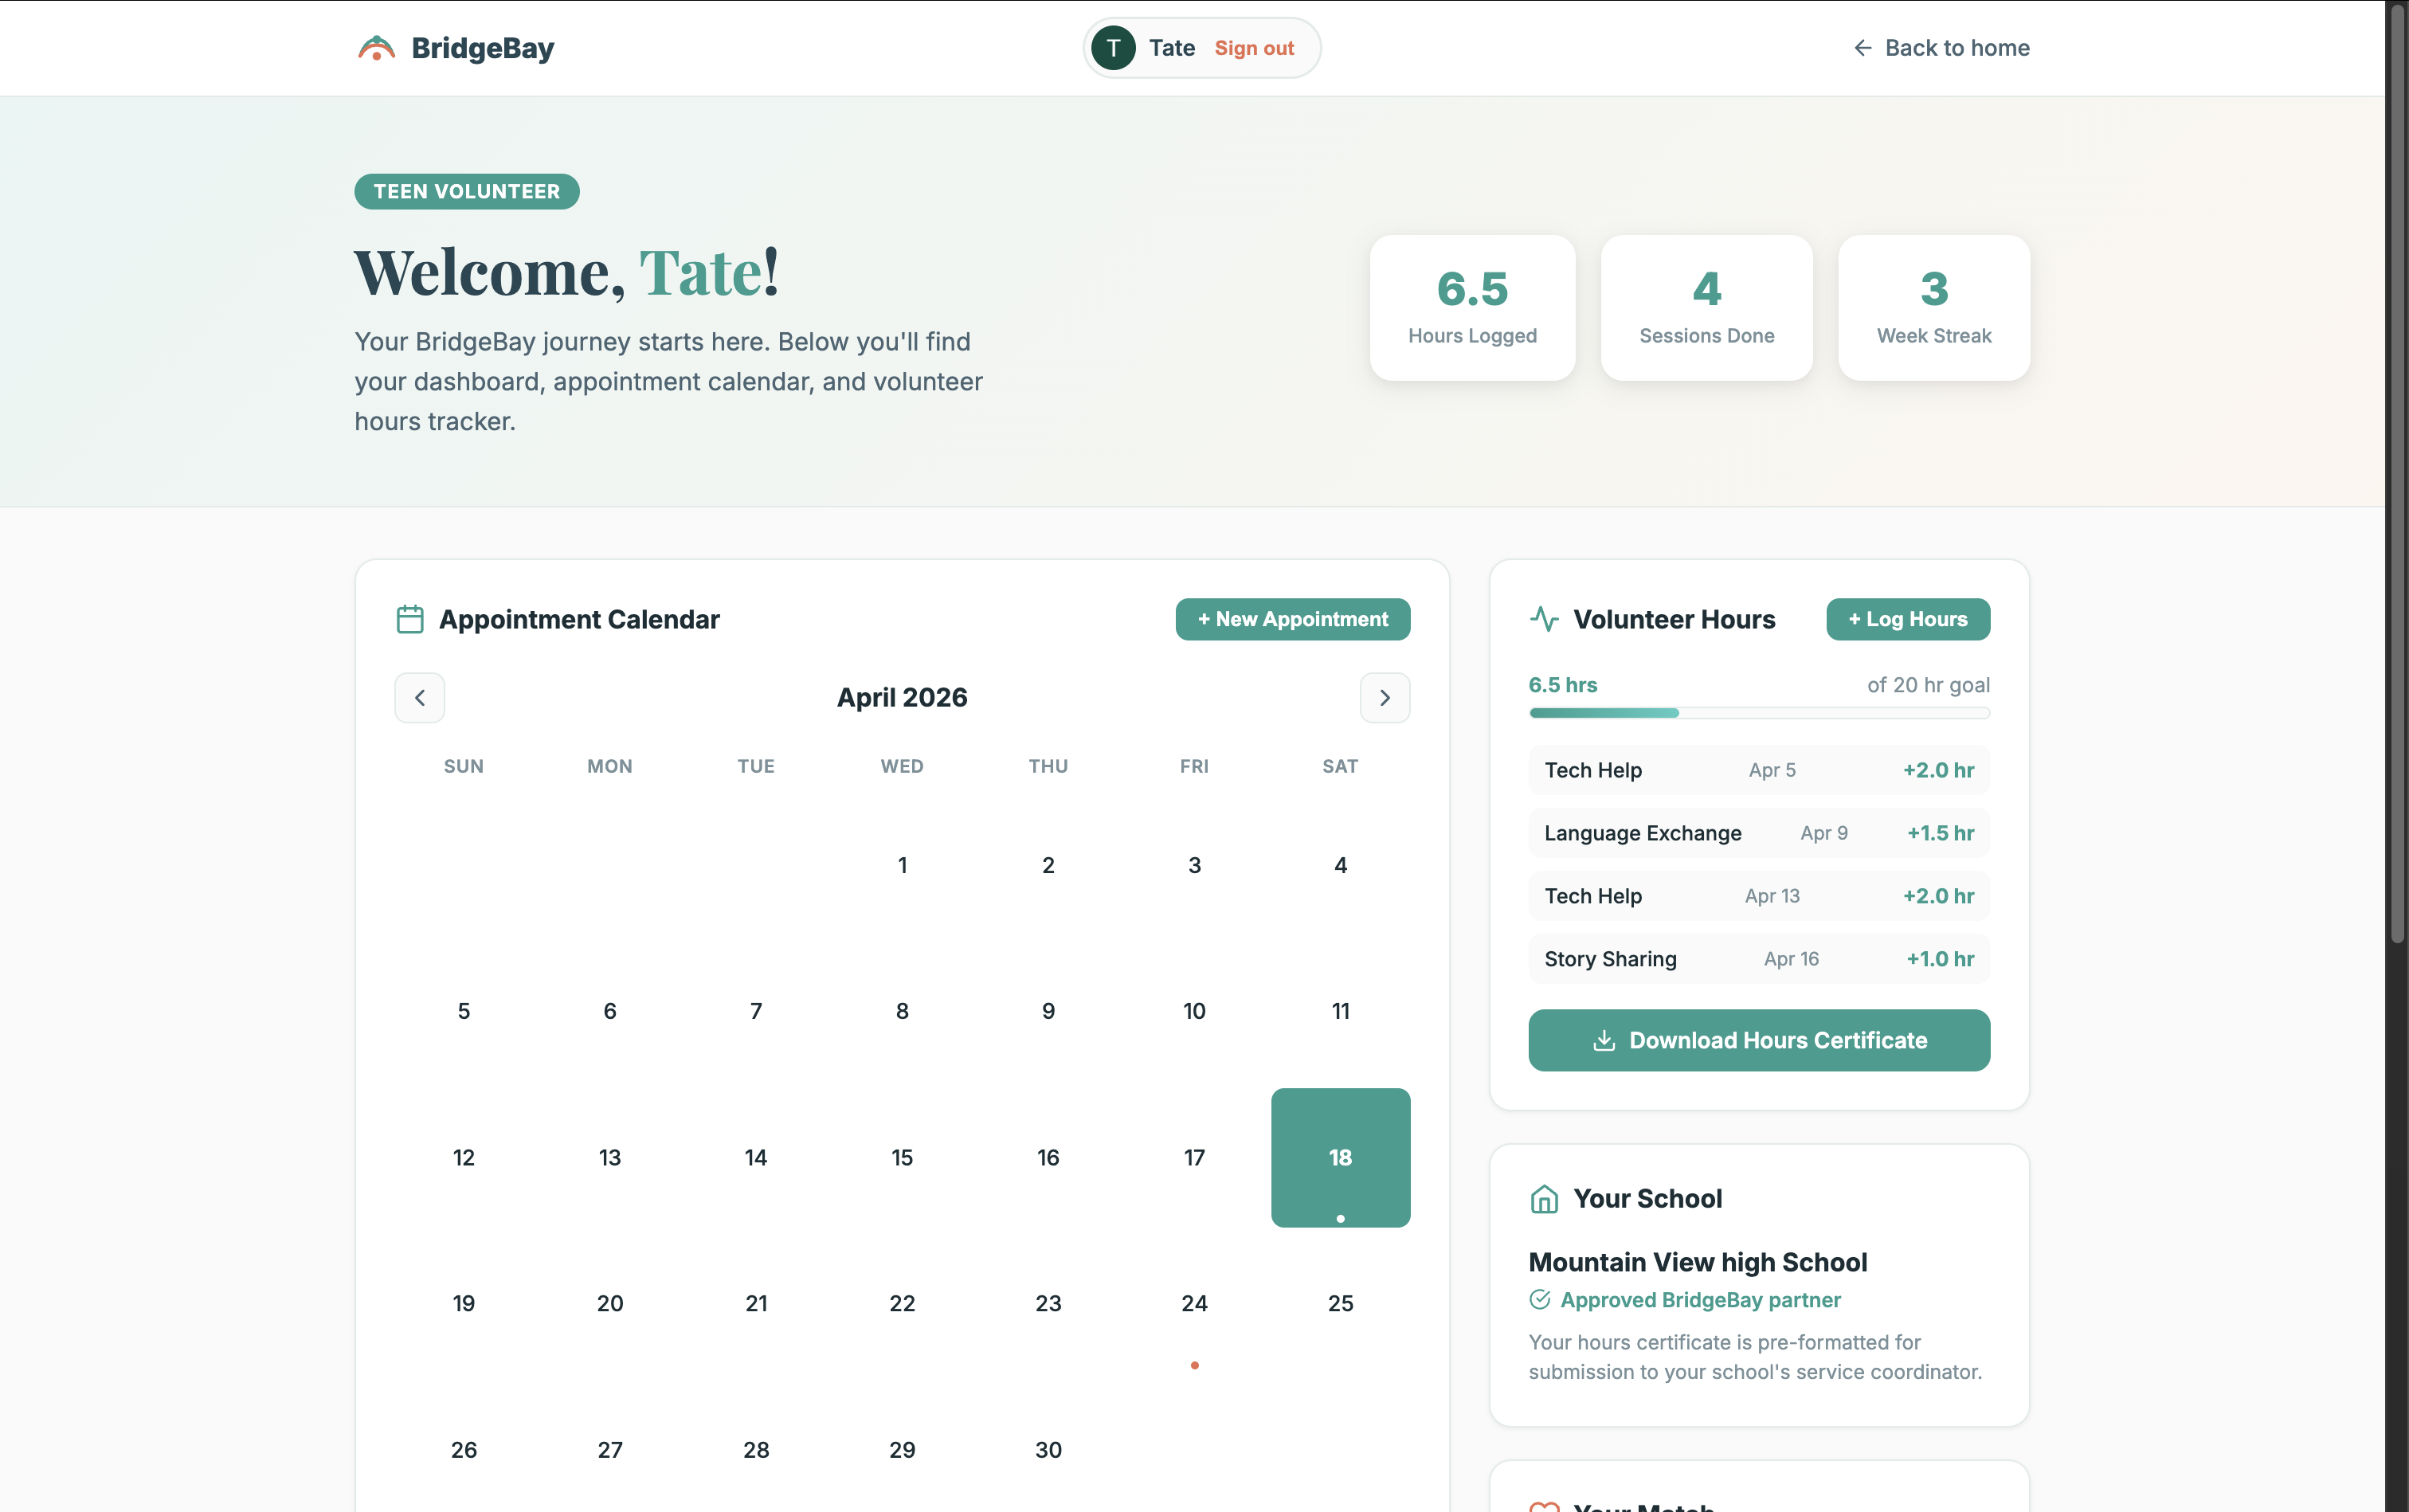This screenshot has height=1512, width=2409.
Task: Click Back to home link
Action: pyautogui.click(x=1956, y=48)
